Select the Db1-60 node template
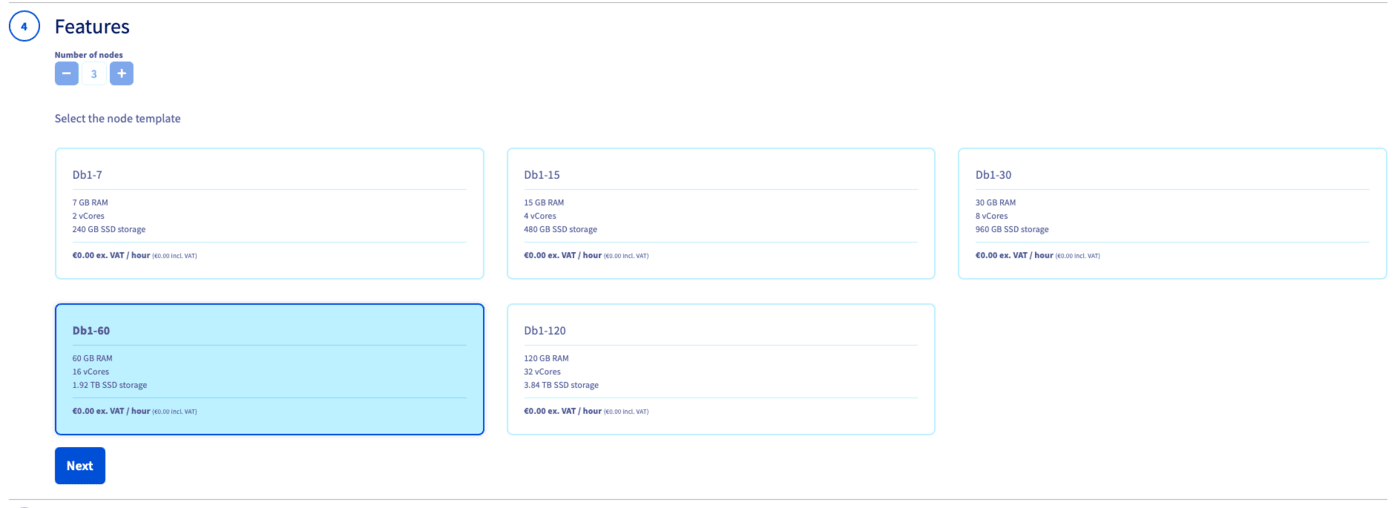 (269, 369)
